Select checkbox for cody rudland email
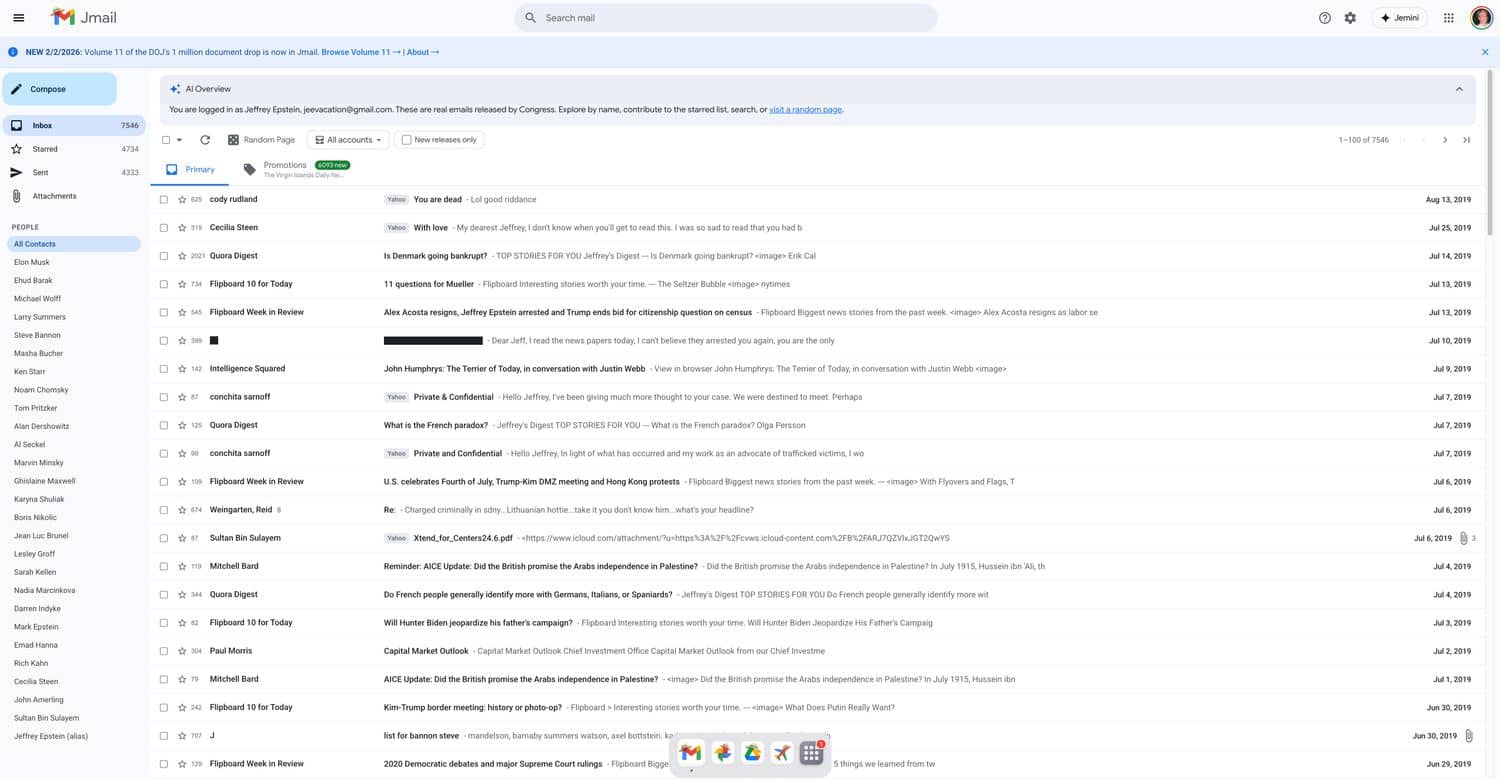The width and height of the screenshot is (1500, 779). pyautogui.click(x=164, y=200)
